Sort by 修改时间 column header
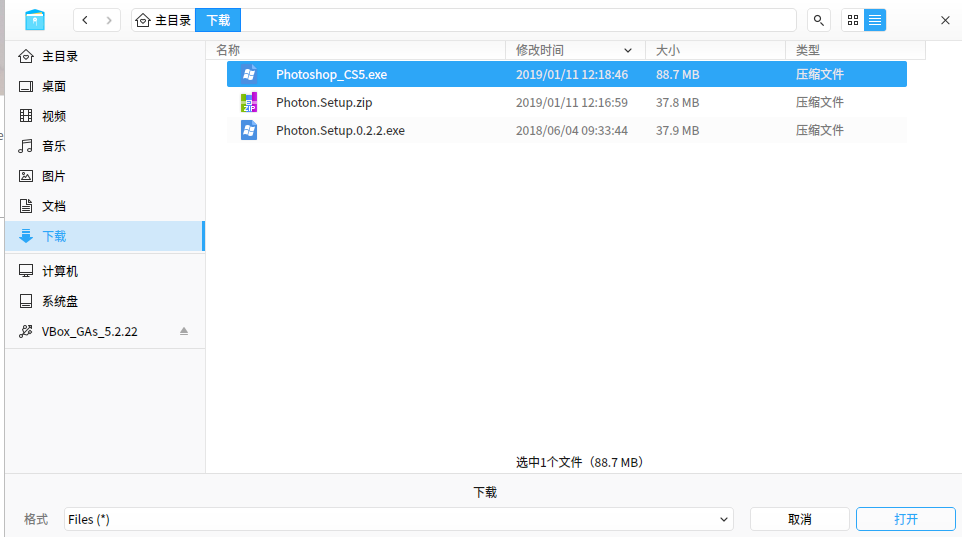The width and height of the screenshot is (962, 537). (x=575, y=50)
